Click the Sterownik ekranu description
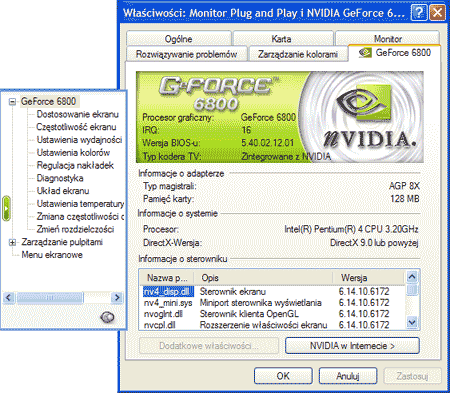Image resolution: width=450 pixels, height=393 pixels. pyautogui.click(x=233, y=292)
